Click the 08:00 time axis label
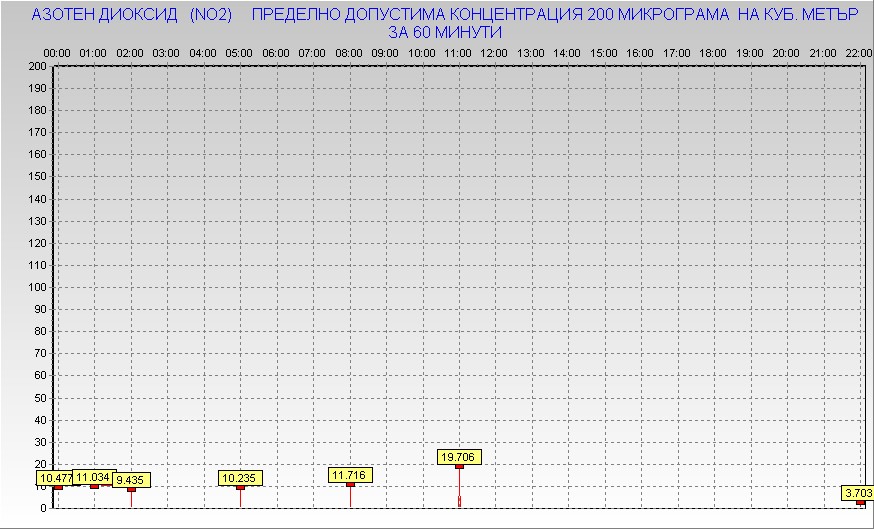 [349, 52]
